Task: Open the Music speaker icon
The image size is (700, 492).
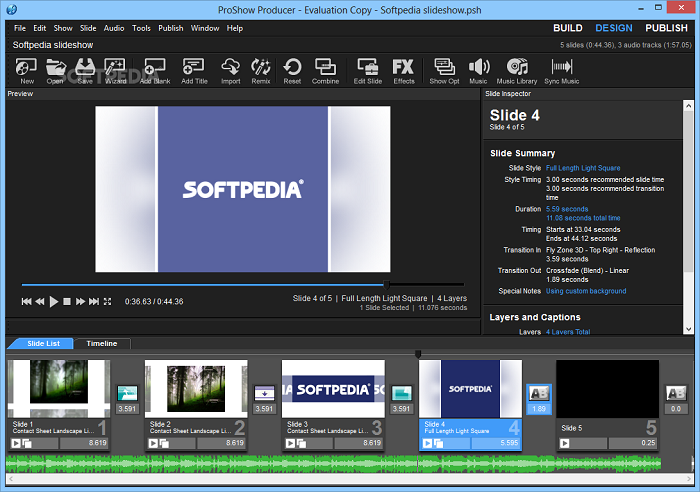Action: 478,71
